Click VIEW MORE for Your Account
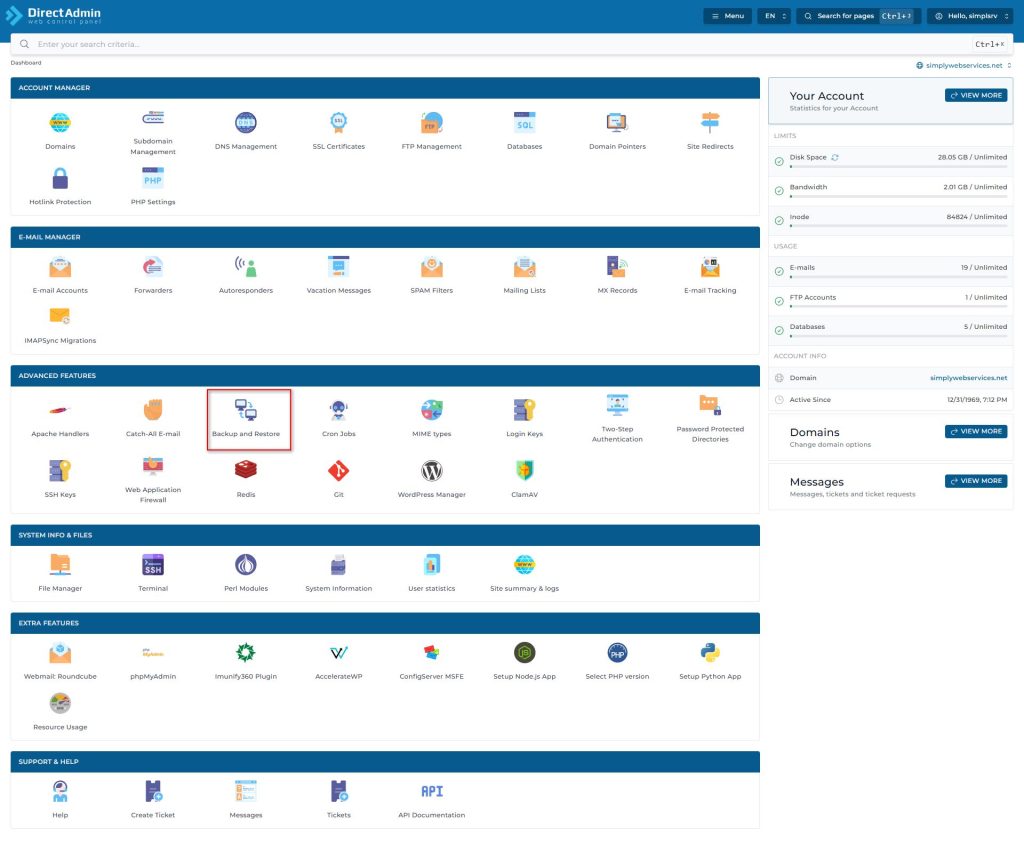The height and width of the screenshot is (845, 1024). 976,95
